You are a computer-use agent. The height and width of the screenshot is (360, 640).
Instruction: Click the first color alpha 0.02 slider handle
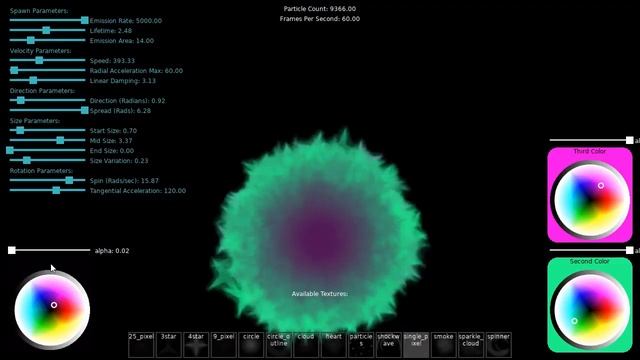tap(12, 250)
